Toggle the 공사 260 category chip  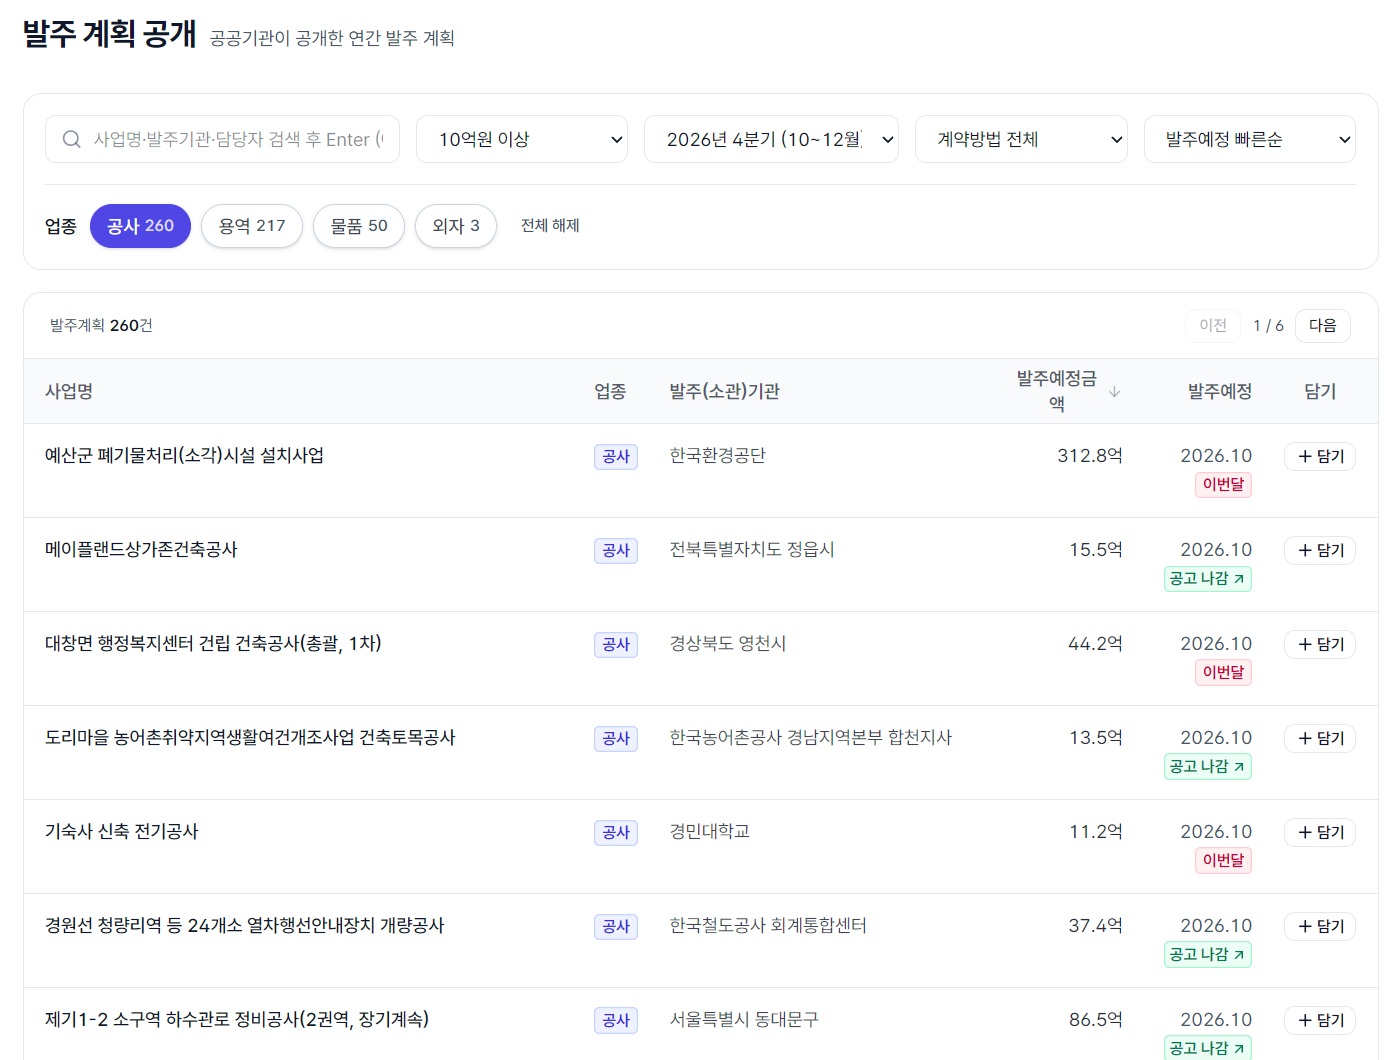point(140,226)
